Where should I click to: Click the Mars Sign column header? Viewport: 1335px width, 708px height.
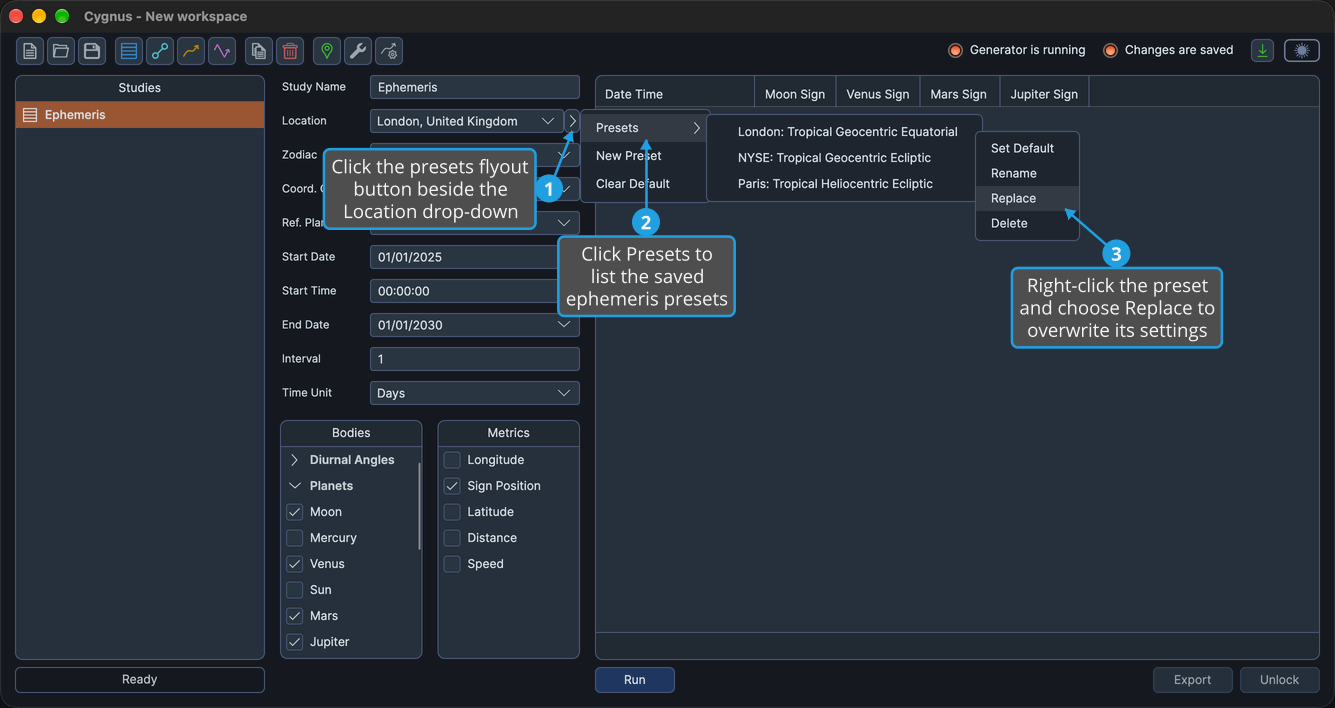tap(959, 94)
